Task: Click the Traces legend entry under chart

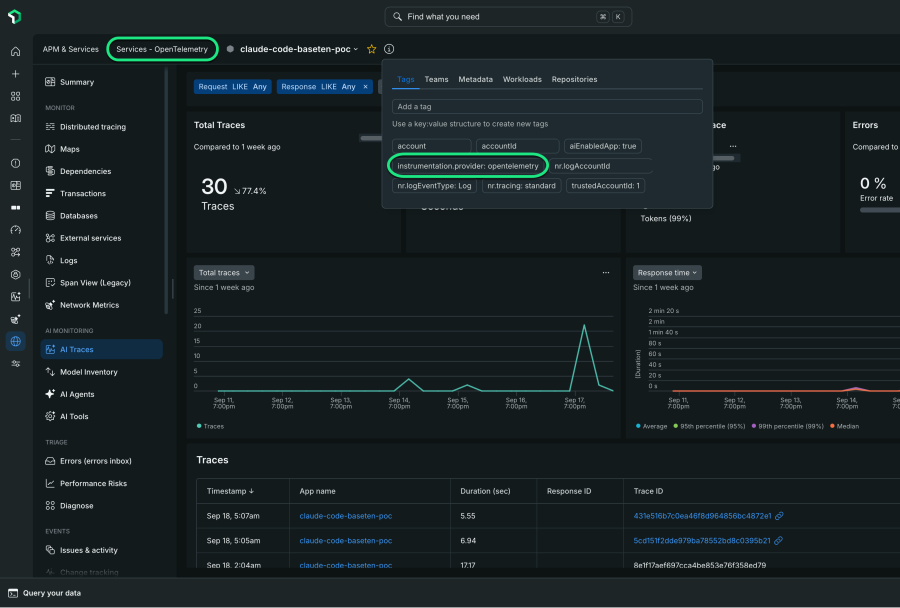Action: 210,427
